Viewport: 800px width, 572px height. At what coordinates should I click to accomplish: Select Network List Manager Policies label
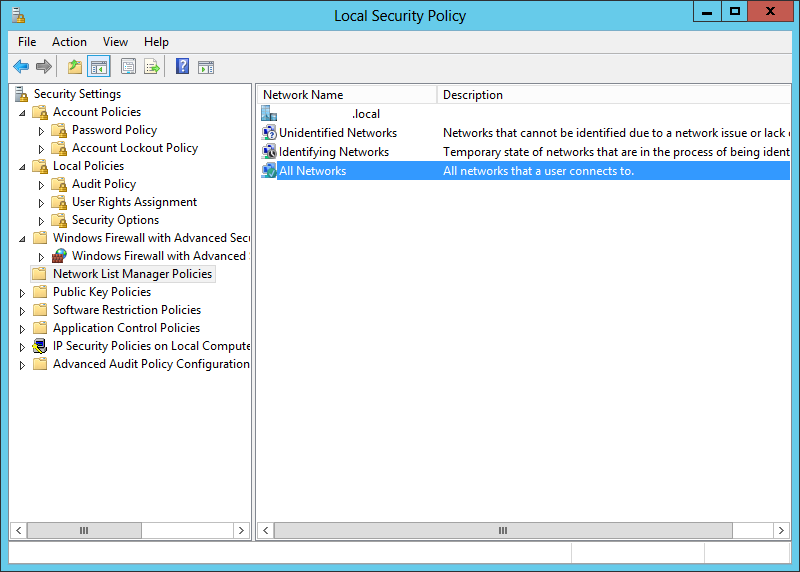132,274
